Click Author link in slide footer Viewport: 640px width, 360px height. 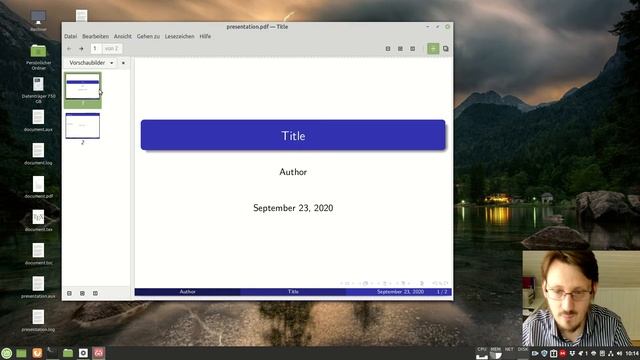click(188, 292)
